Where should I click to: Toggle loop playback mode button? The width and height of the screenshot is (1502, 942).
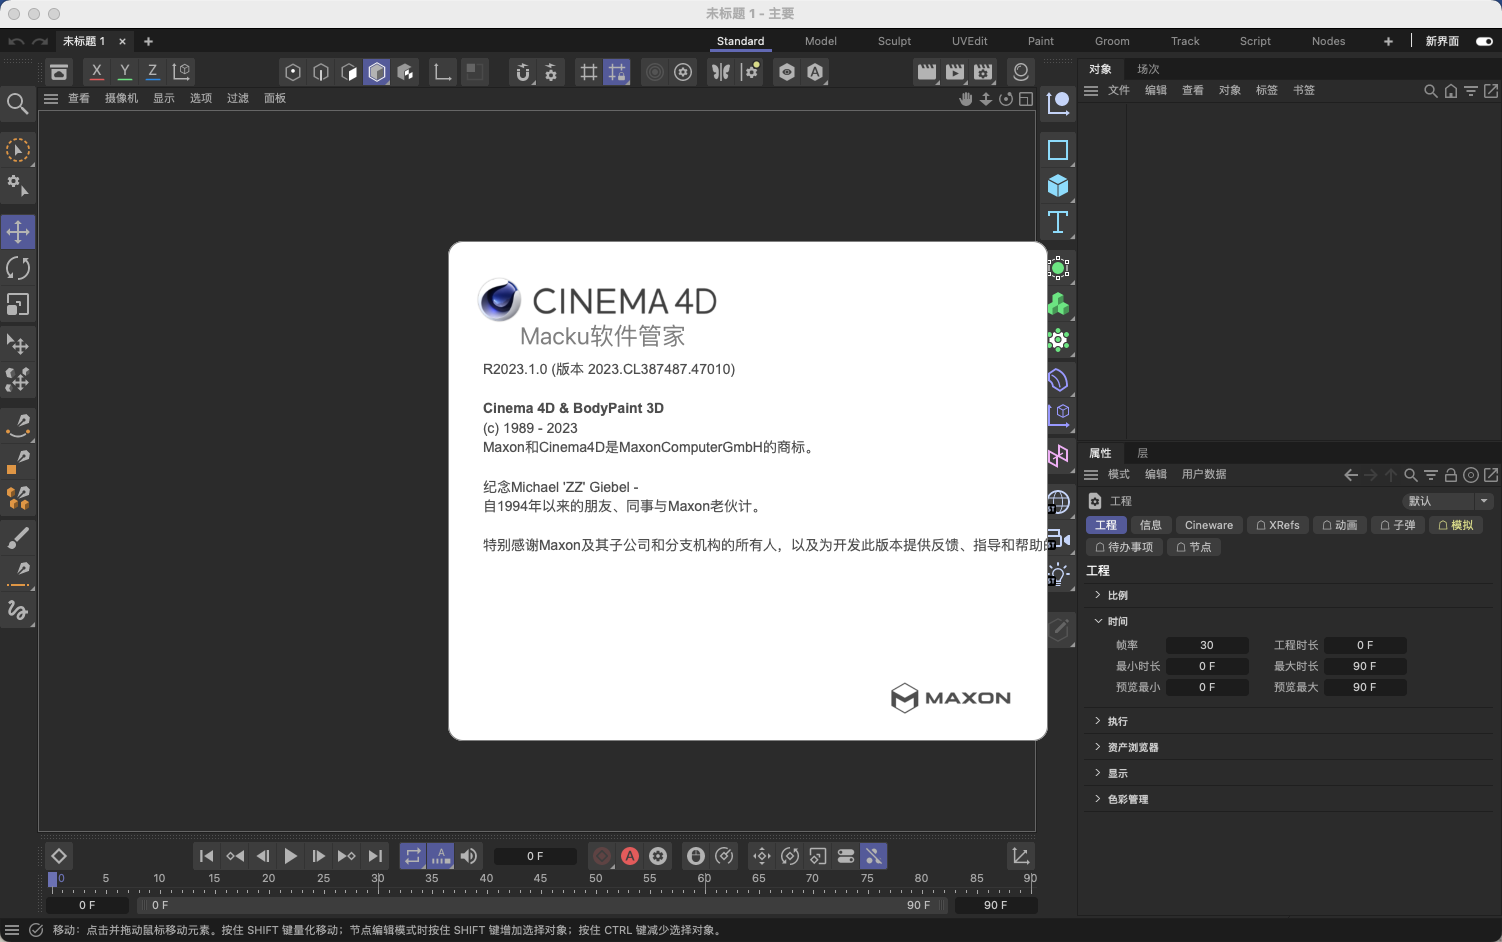pos(413,856)
